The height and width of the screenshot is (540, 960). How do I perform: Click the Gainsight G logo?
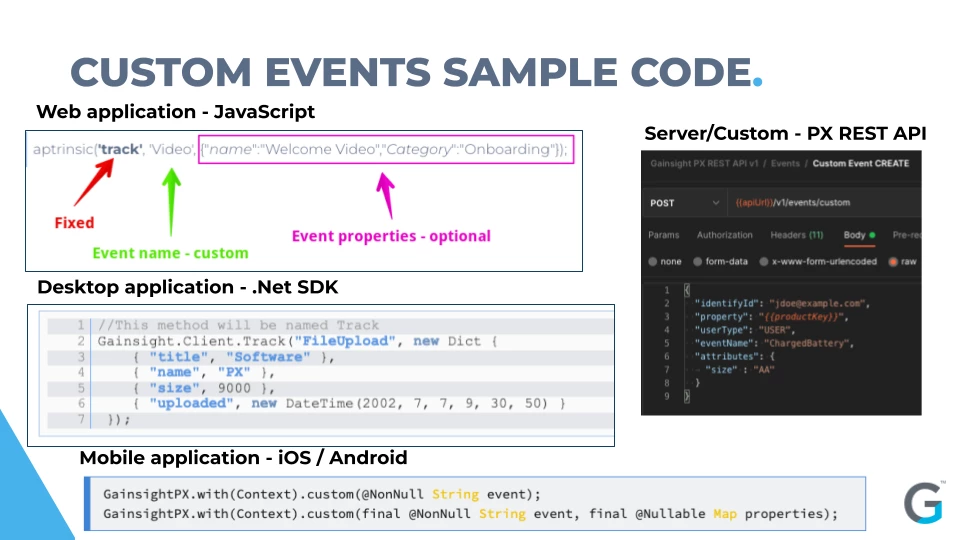[923, 503]
